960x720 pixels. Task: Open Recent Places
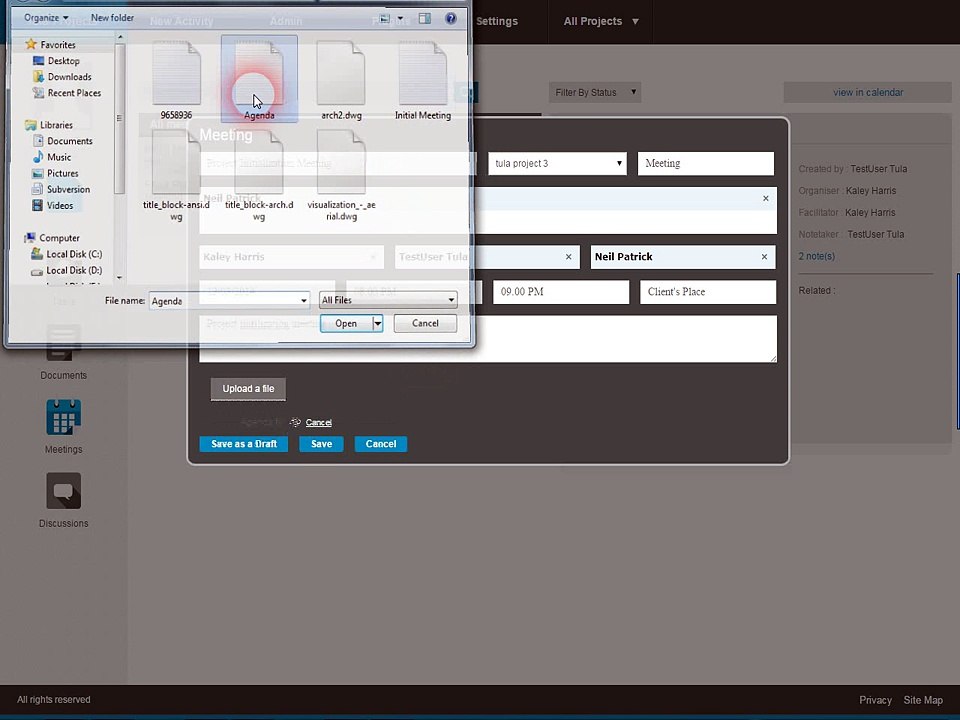click(x=74, y=92)
